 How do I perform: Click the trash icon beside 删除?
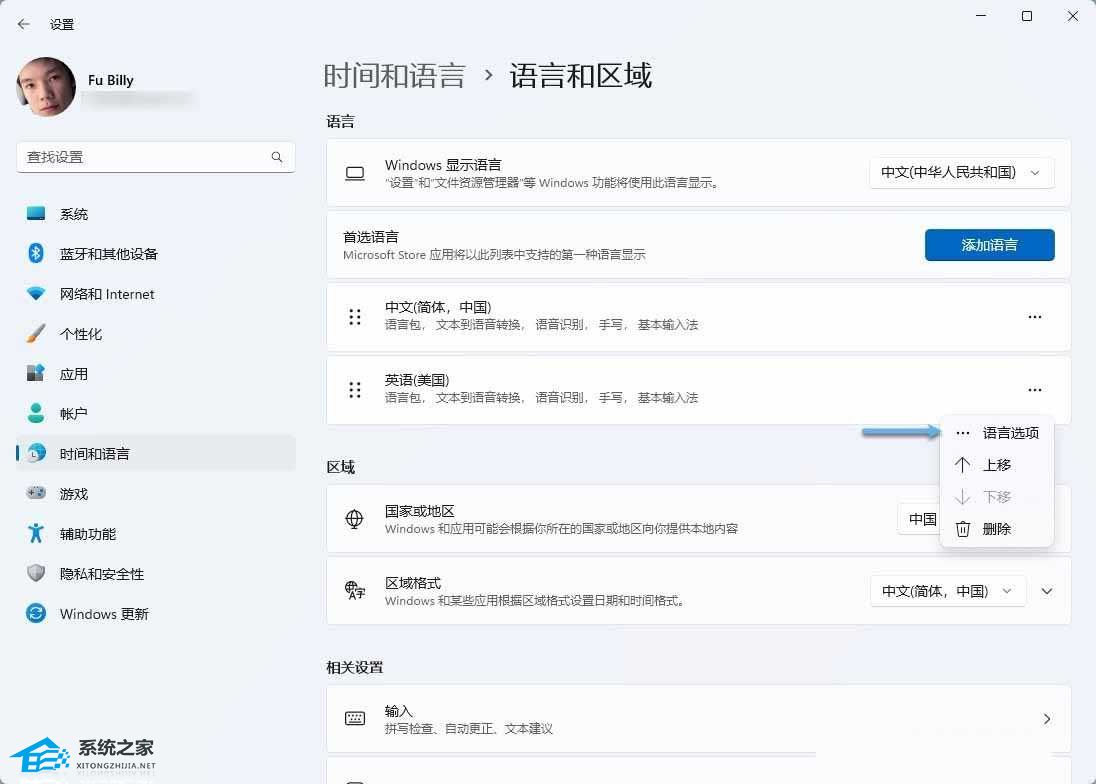point(962,529)
